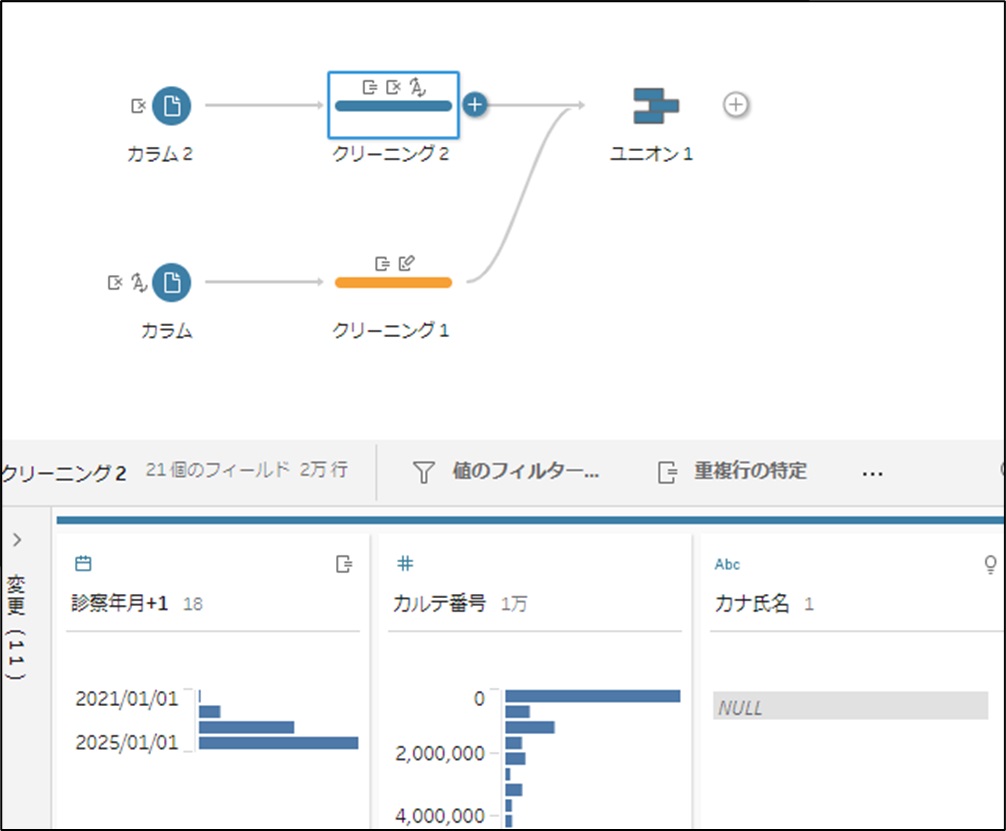Click the remove-field icon left of カラム 2
This screenshot has width=1006, height=831.
pyautogui.click(x=138, y=105)
